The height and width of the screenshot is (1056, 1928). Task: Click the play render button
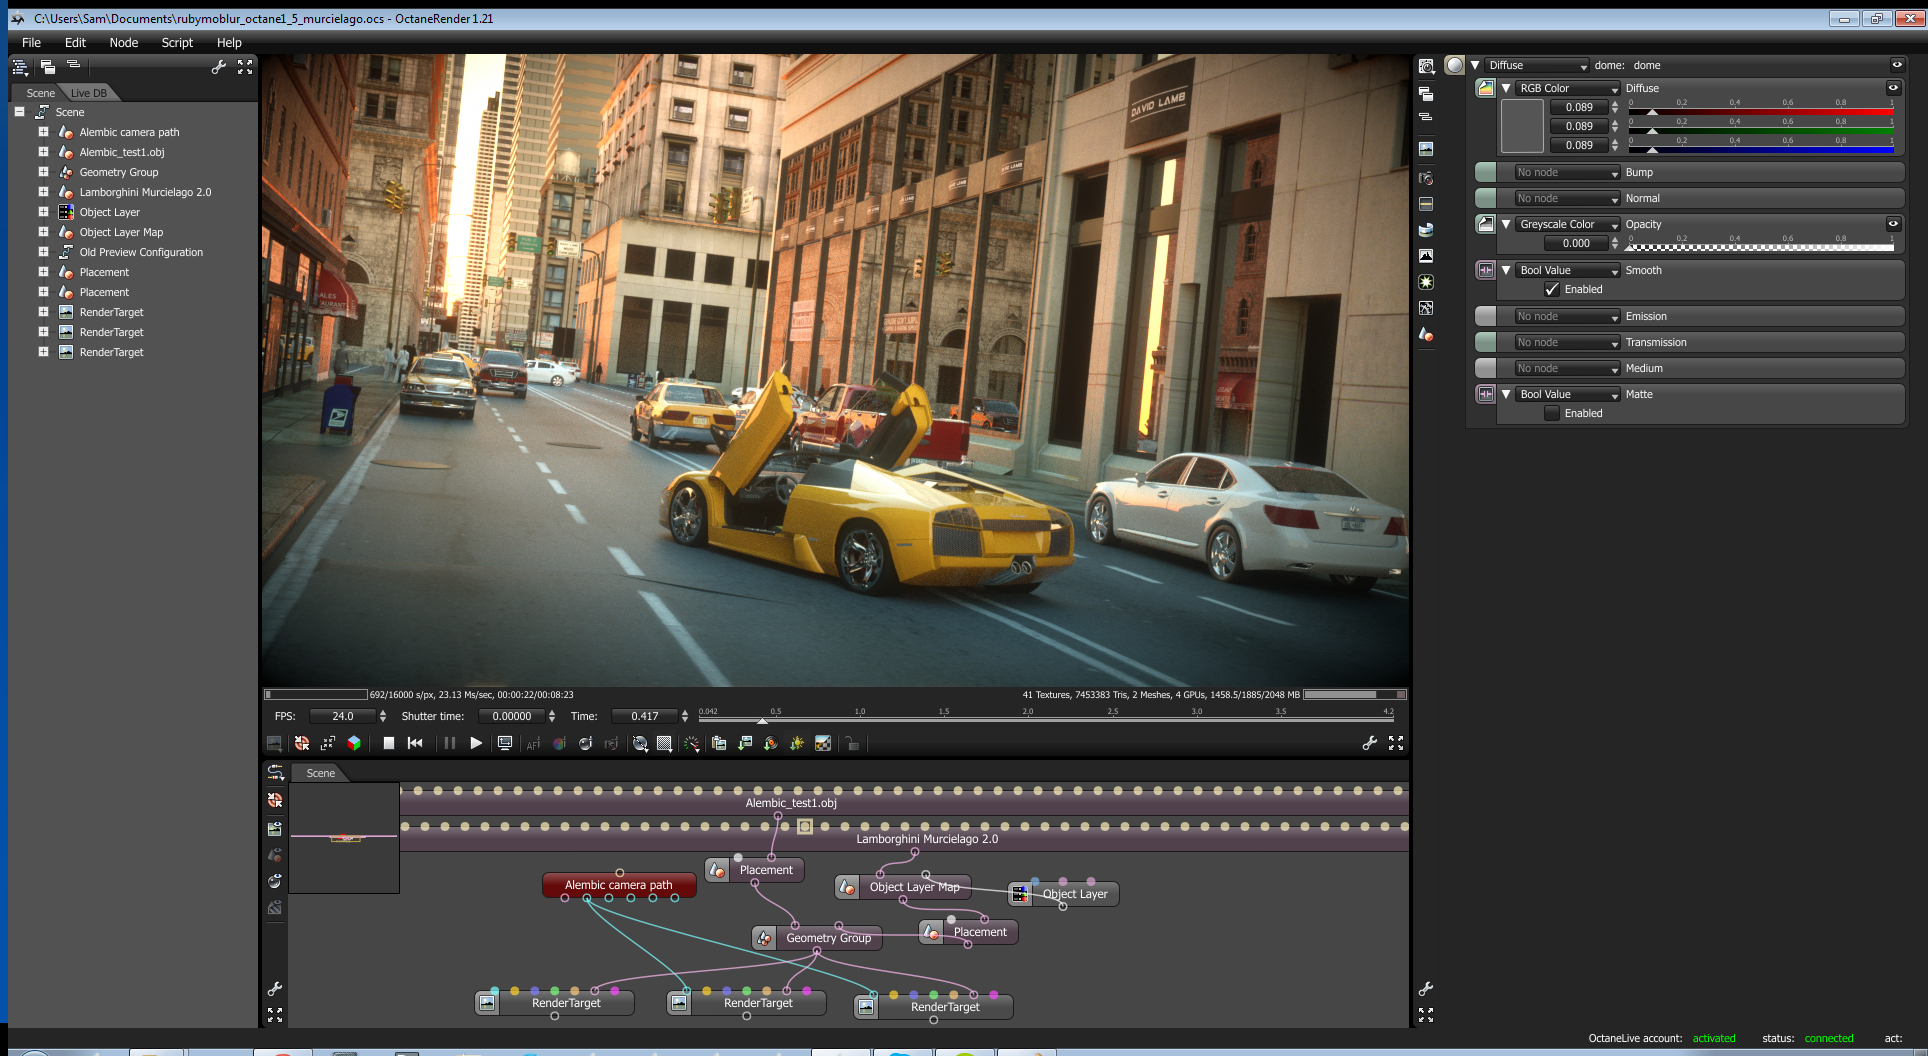[x=476, y=743]
